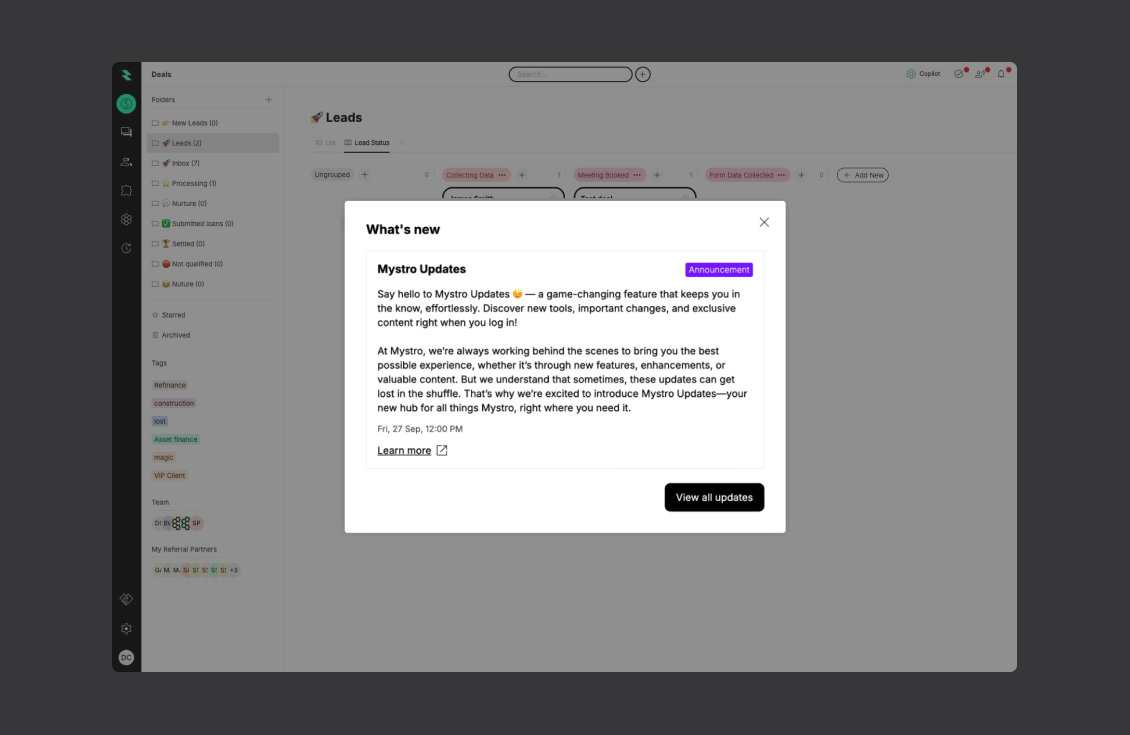The width and height of the screenshot is (1130, 735).
Task: Select the Inbox (7) folder
Action: click(x=213, y=163)
